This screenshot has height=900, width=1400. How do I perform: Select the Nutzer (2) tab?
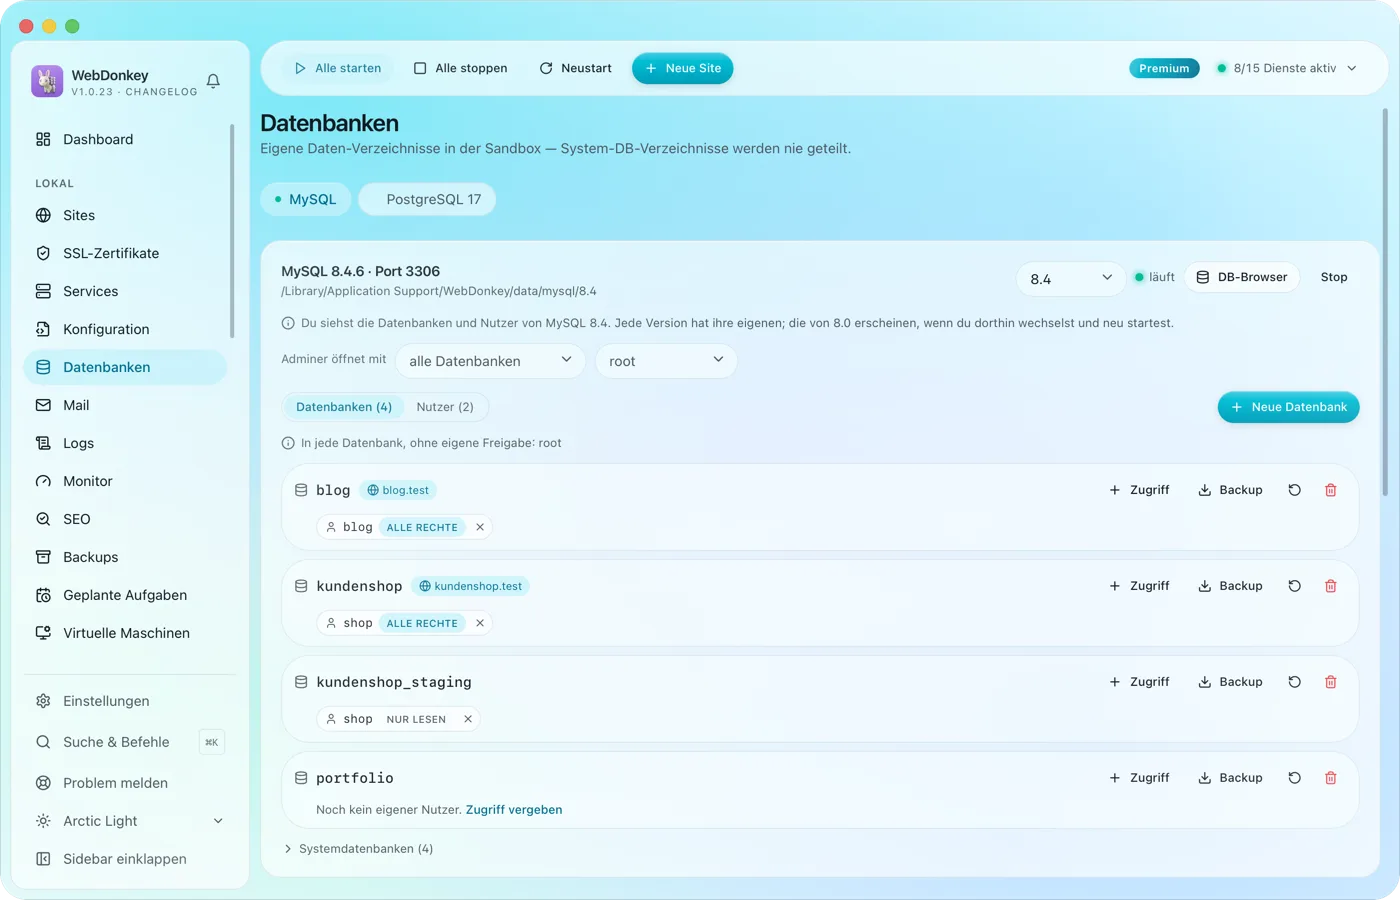445,407
